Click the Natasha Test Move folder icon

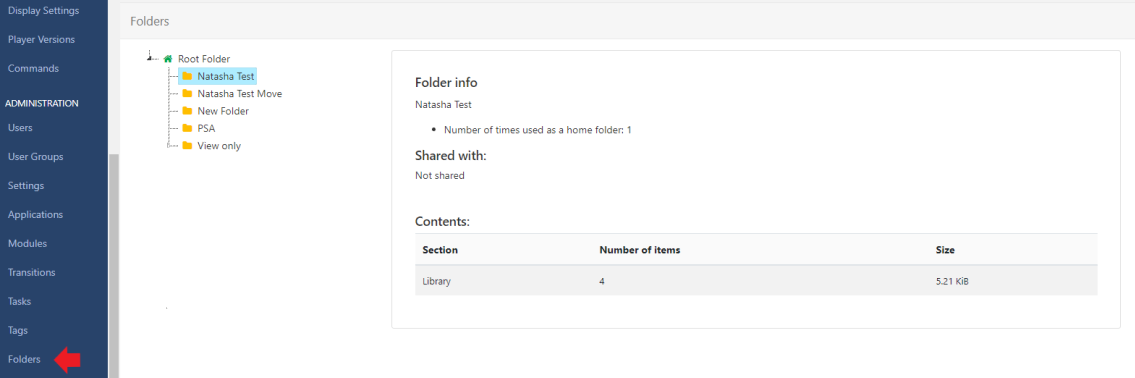tap(187, 93)
